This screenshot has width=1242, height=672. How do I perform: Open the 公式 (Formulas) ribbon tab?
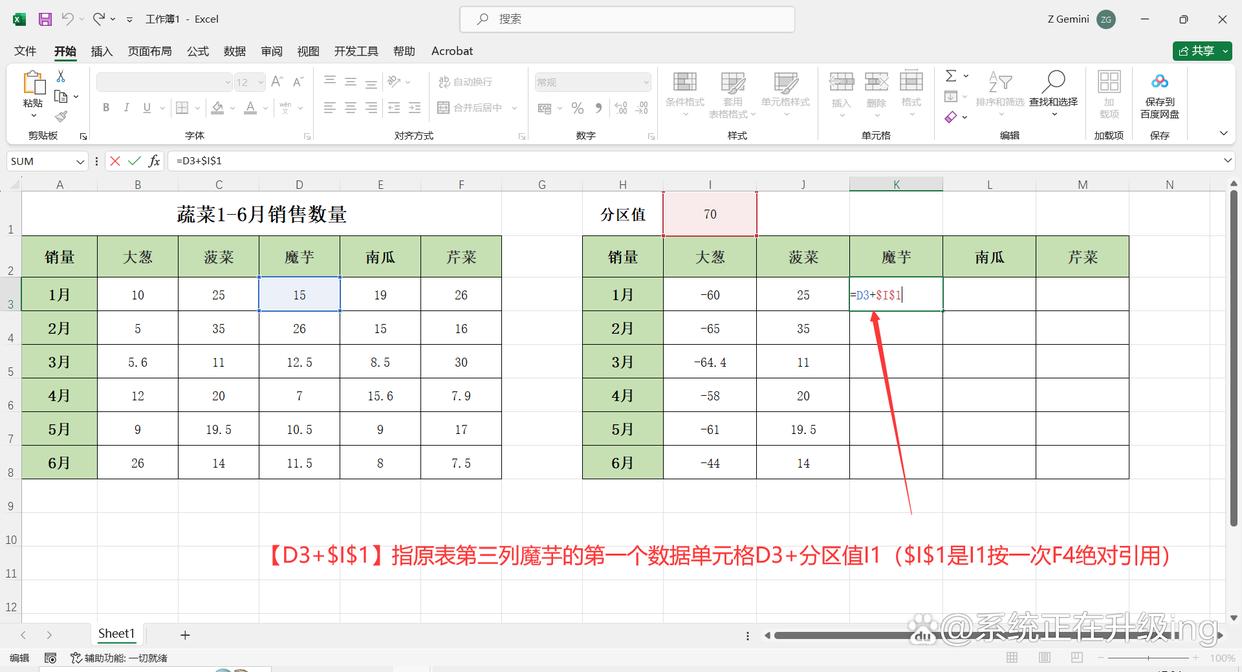tap(198, 51)
